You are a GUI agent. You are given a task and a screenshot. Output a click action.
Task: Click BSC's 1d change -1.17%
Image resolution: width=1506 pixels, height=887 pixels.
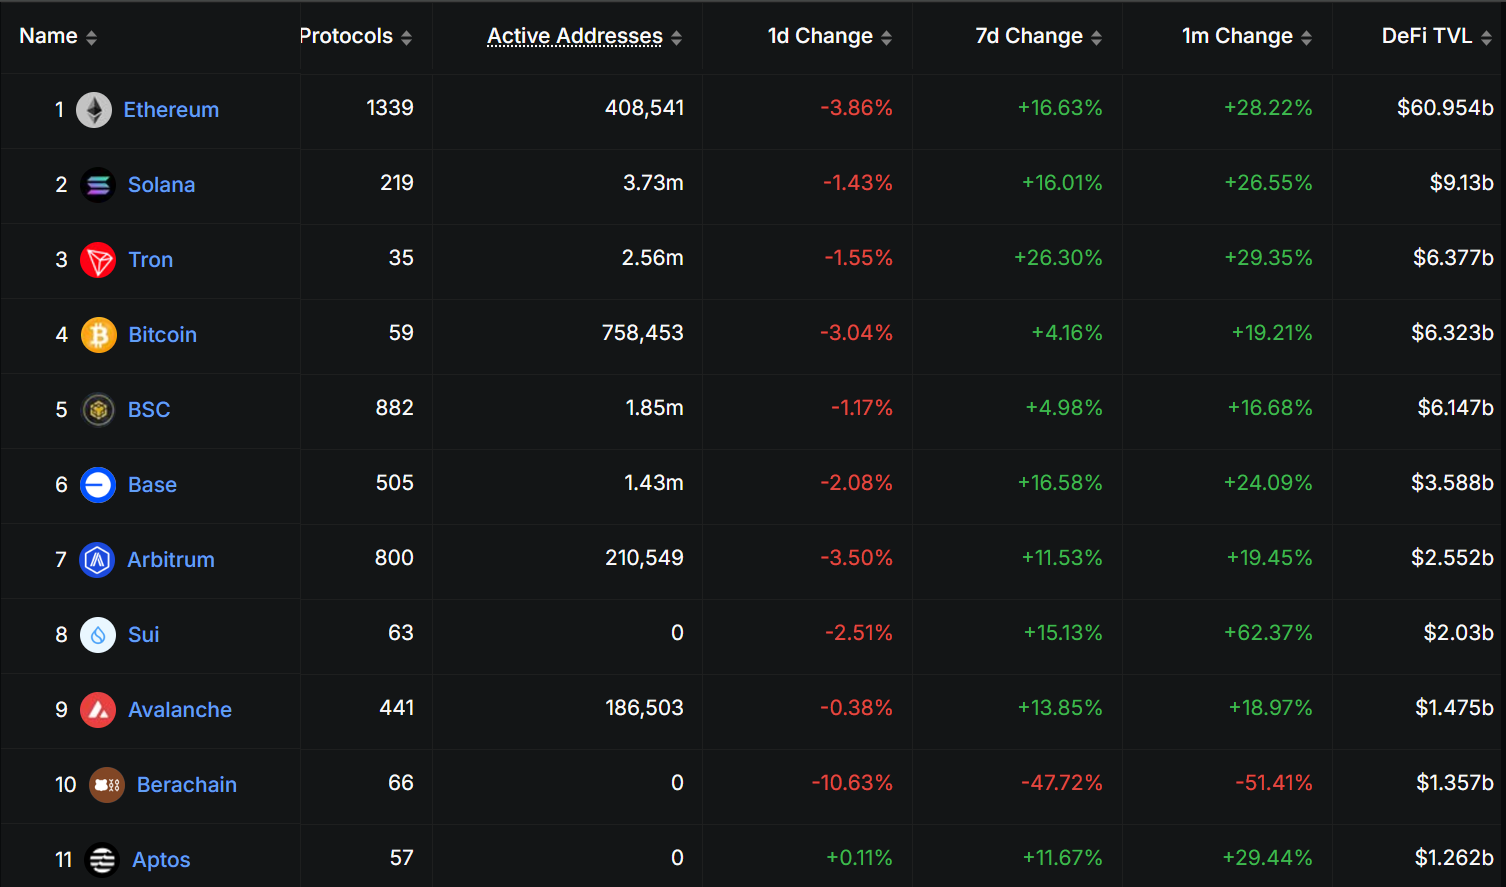pyautogui.click(x=862, y=408)
